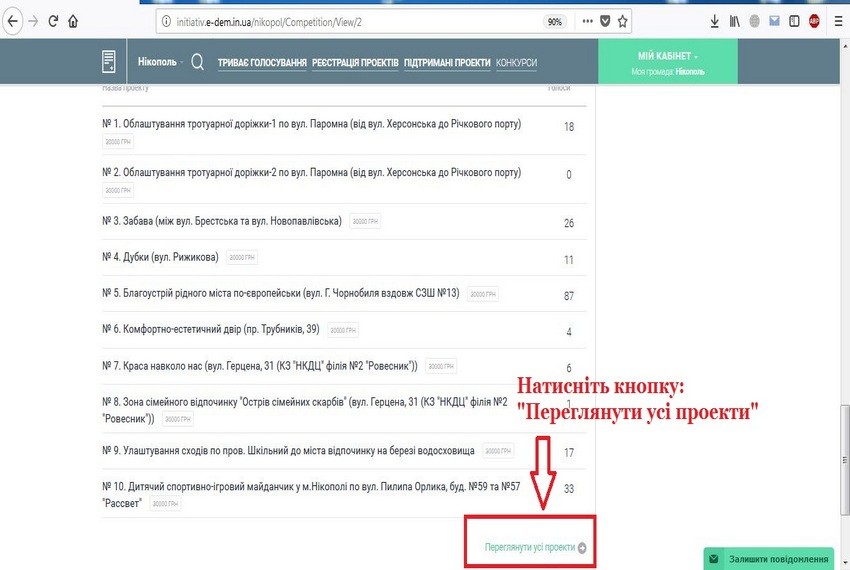Open the library bookshelf icon
The width and height of the screenshot is (850, 570).
735,22
